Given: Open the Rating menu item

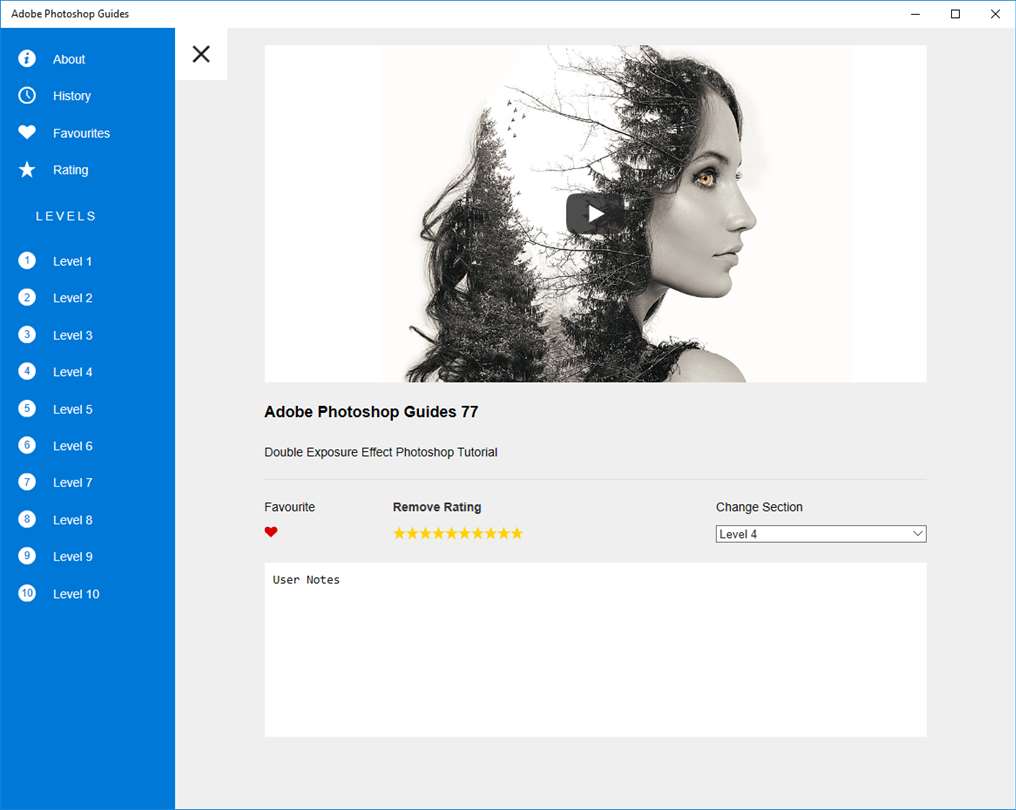Looking at the screenshot, I should click(x=71, y=170).
